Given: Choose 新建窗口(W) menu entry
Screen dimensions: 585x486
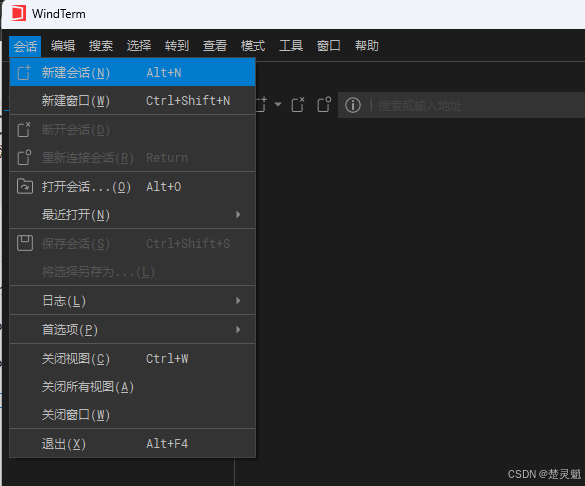Looking at the screenshot, I should [132, 101].
